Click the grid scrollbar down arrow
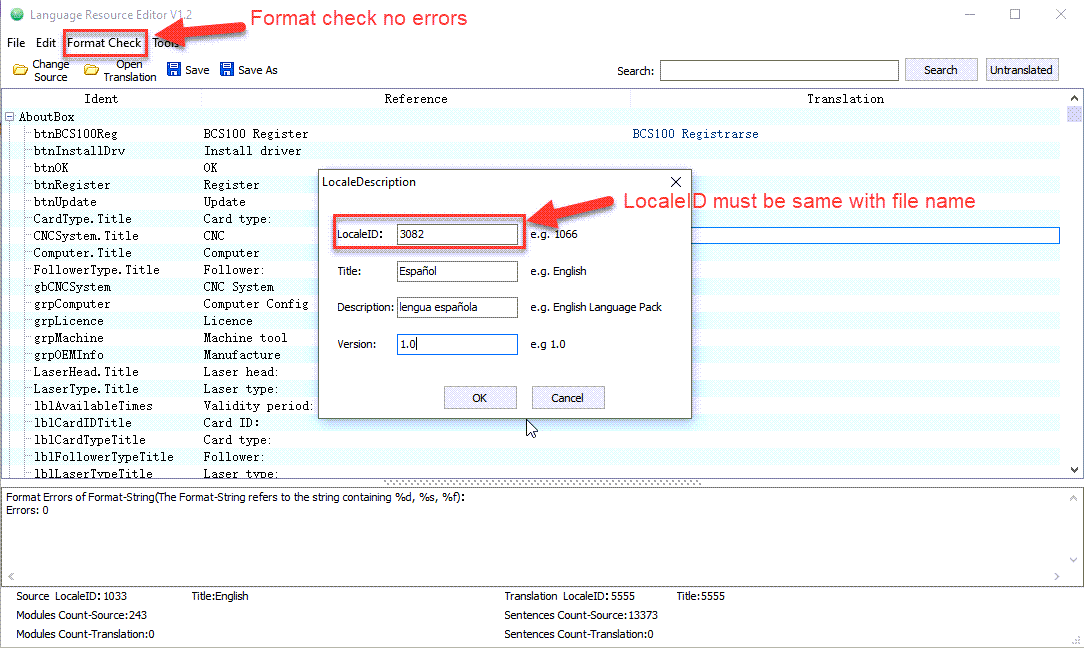 1074,470
